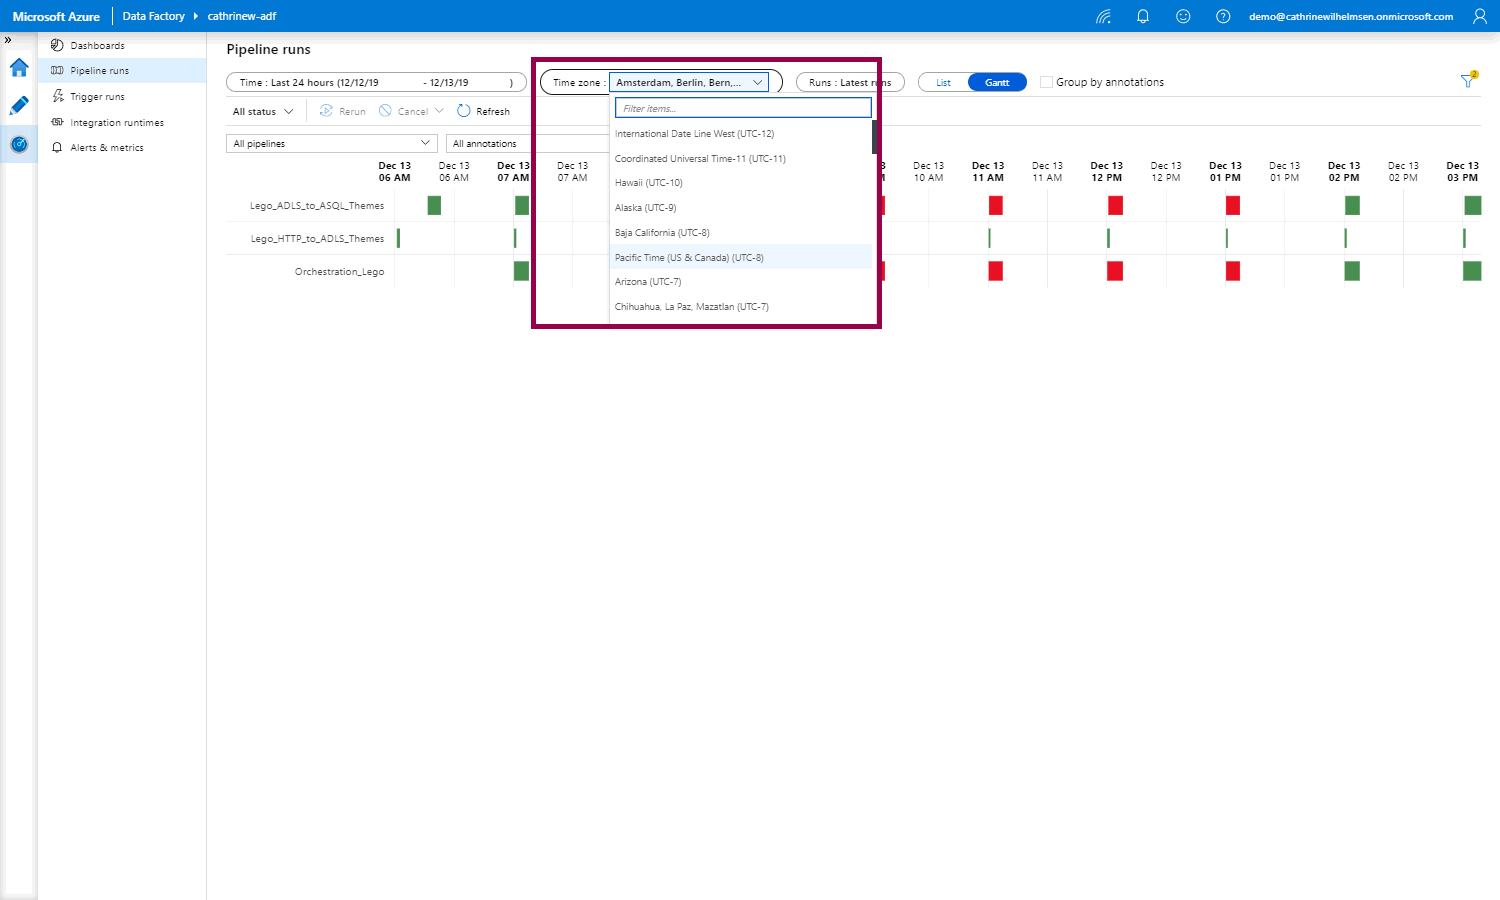1500x900 pixels.
Task: Click the filter funnel icon
Action: [x=1467, y=81]
